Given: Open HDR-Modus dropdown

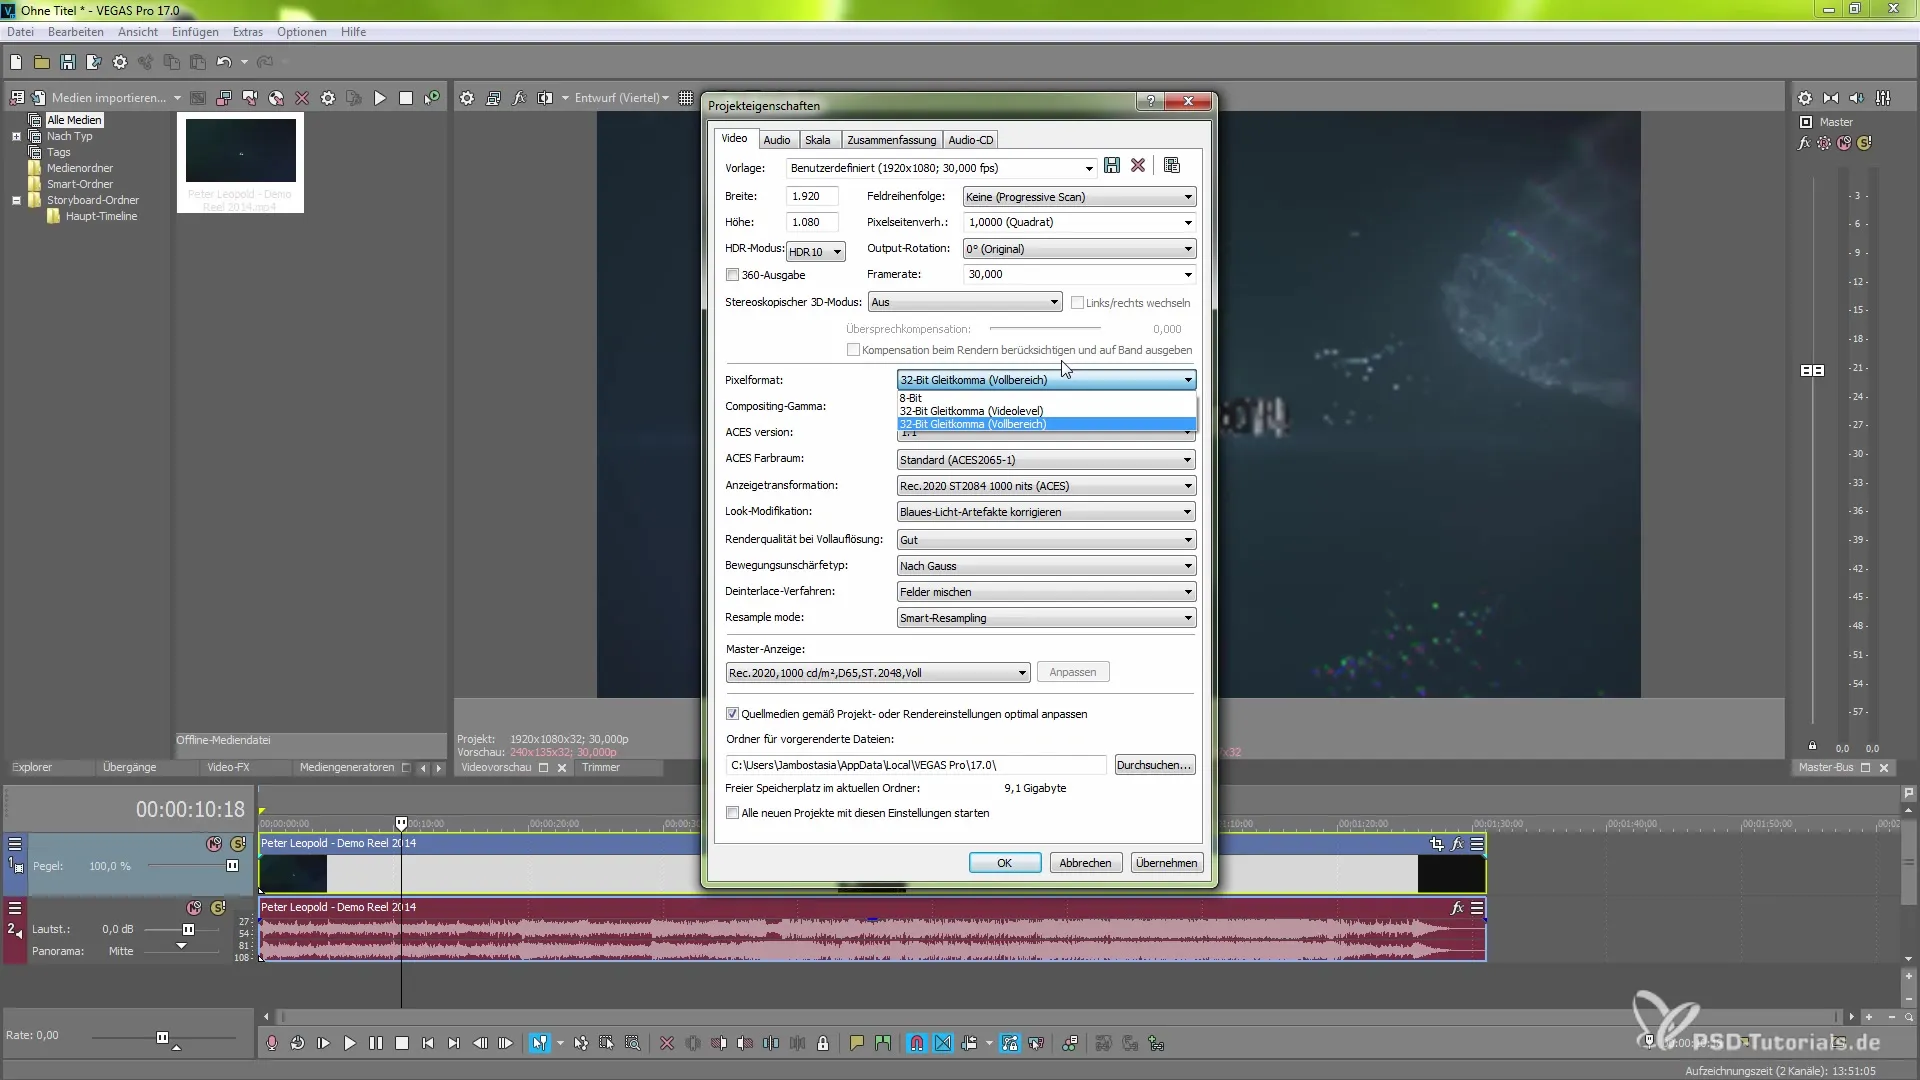Looking at the screenshot, I should click(x=816, y=252).
